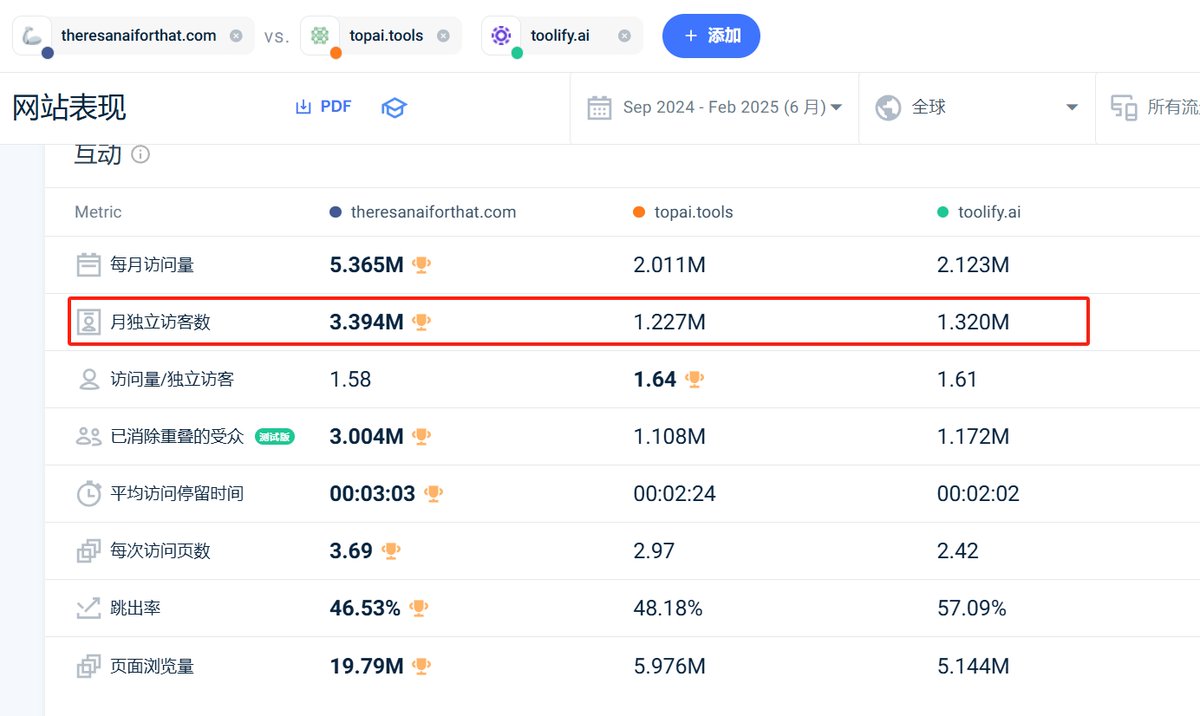Screen dimensions: 1200x716
Task: Remove toolify.ai from comparison
Action: 624,36
